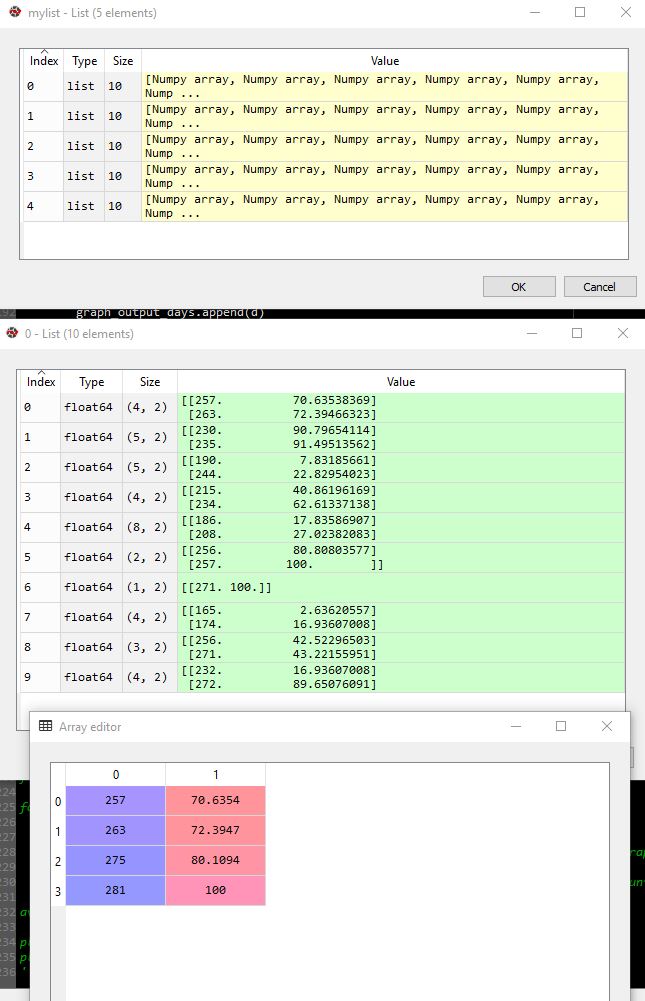Maximize the Array editor window
Image resolution: width=645 pixels, height=1001 pixels.
[561, 726]
